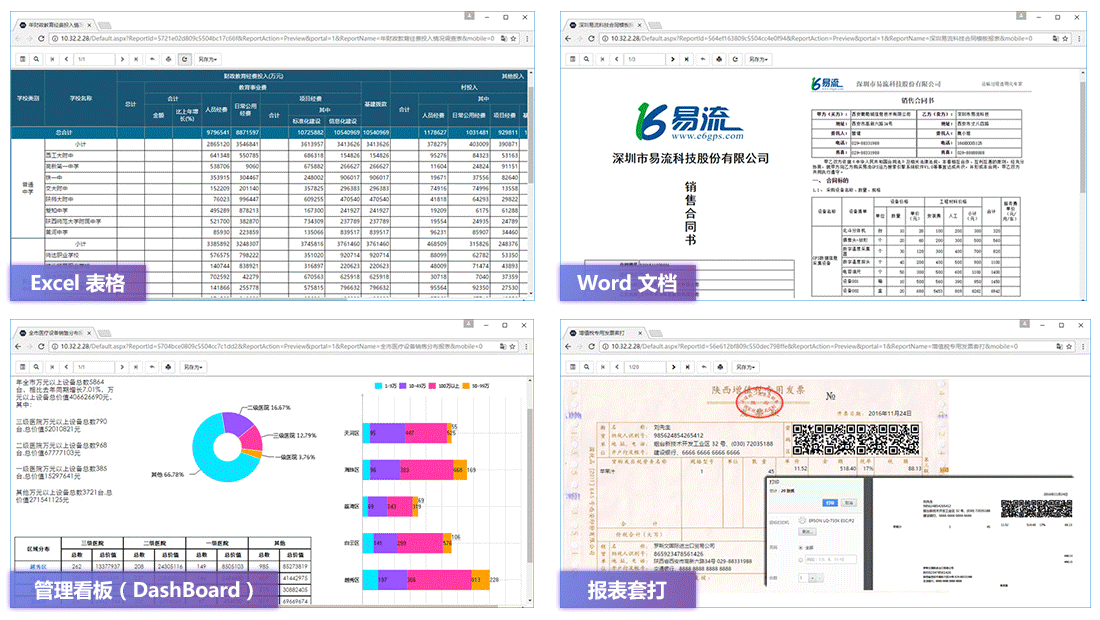This screenshot has height=620, width=1100.
Task: Go to first page in Excel window
Action: click(x=52, y=60)
